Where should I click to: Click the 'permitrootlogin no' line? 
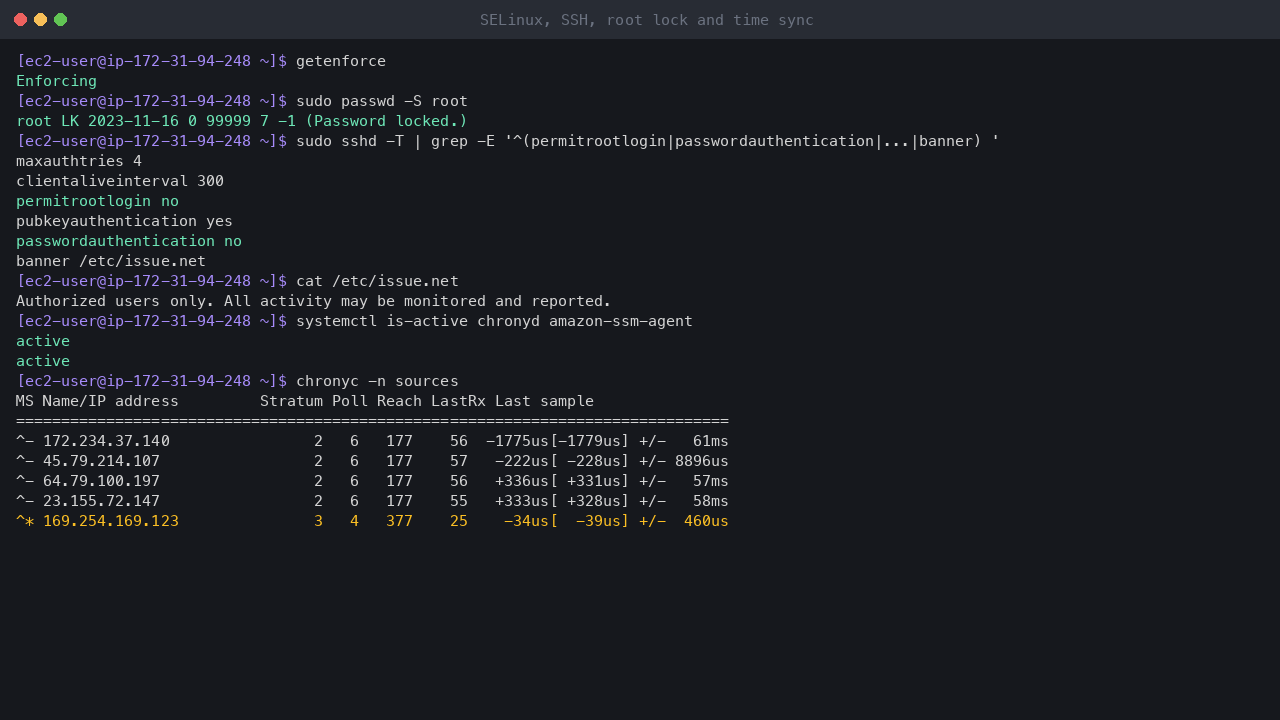(97, 201)
